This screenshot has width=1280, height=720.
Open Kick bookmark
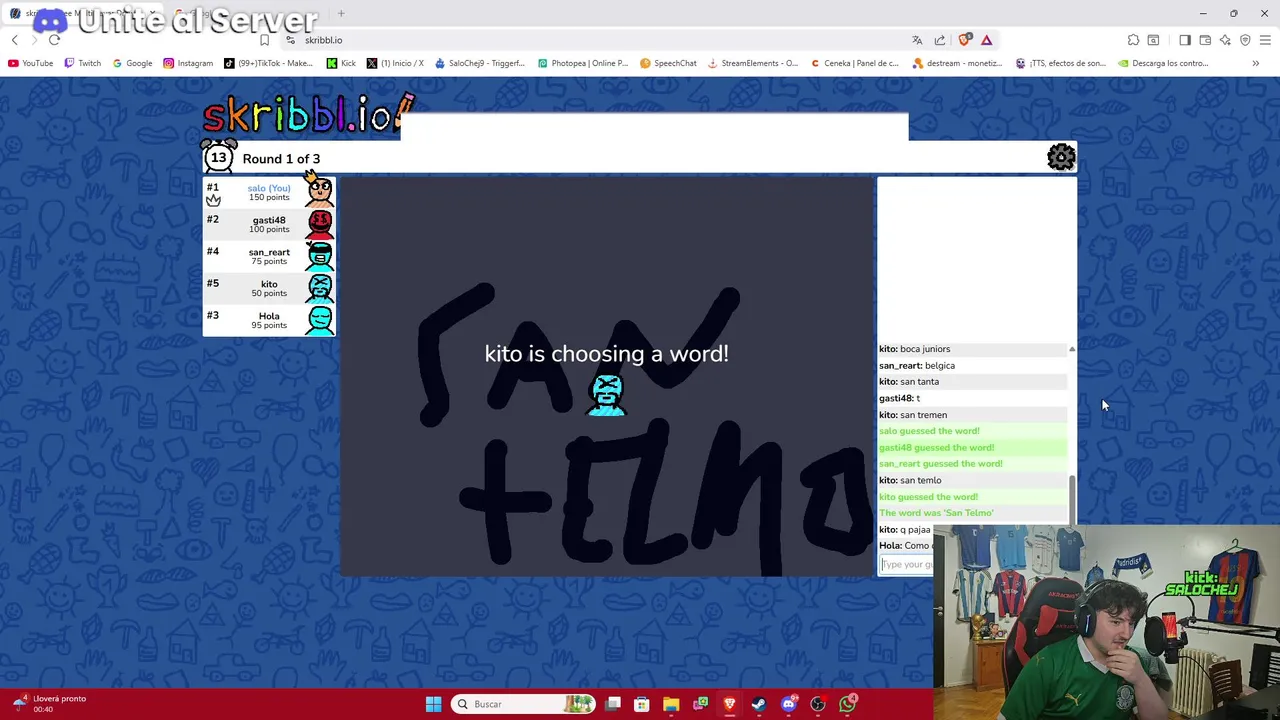(341, 63)
